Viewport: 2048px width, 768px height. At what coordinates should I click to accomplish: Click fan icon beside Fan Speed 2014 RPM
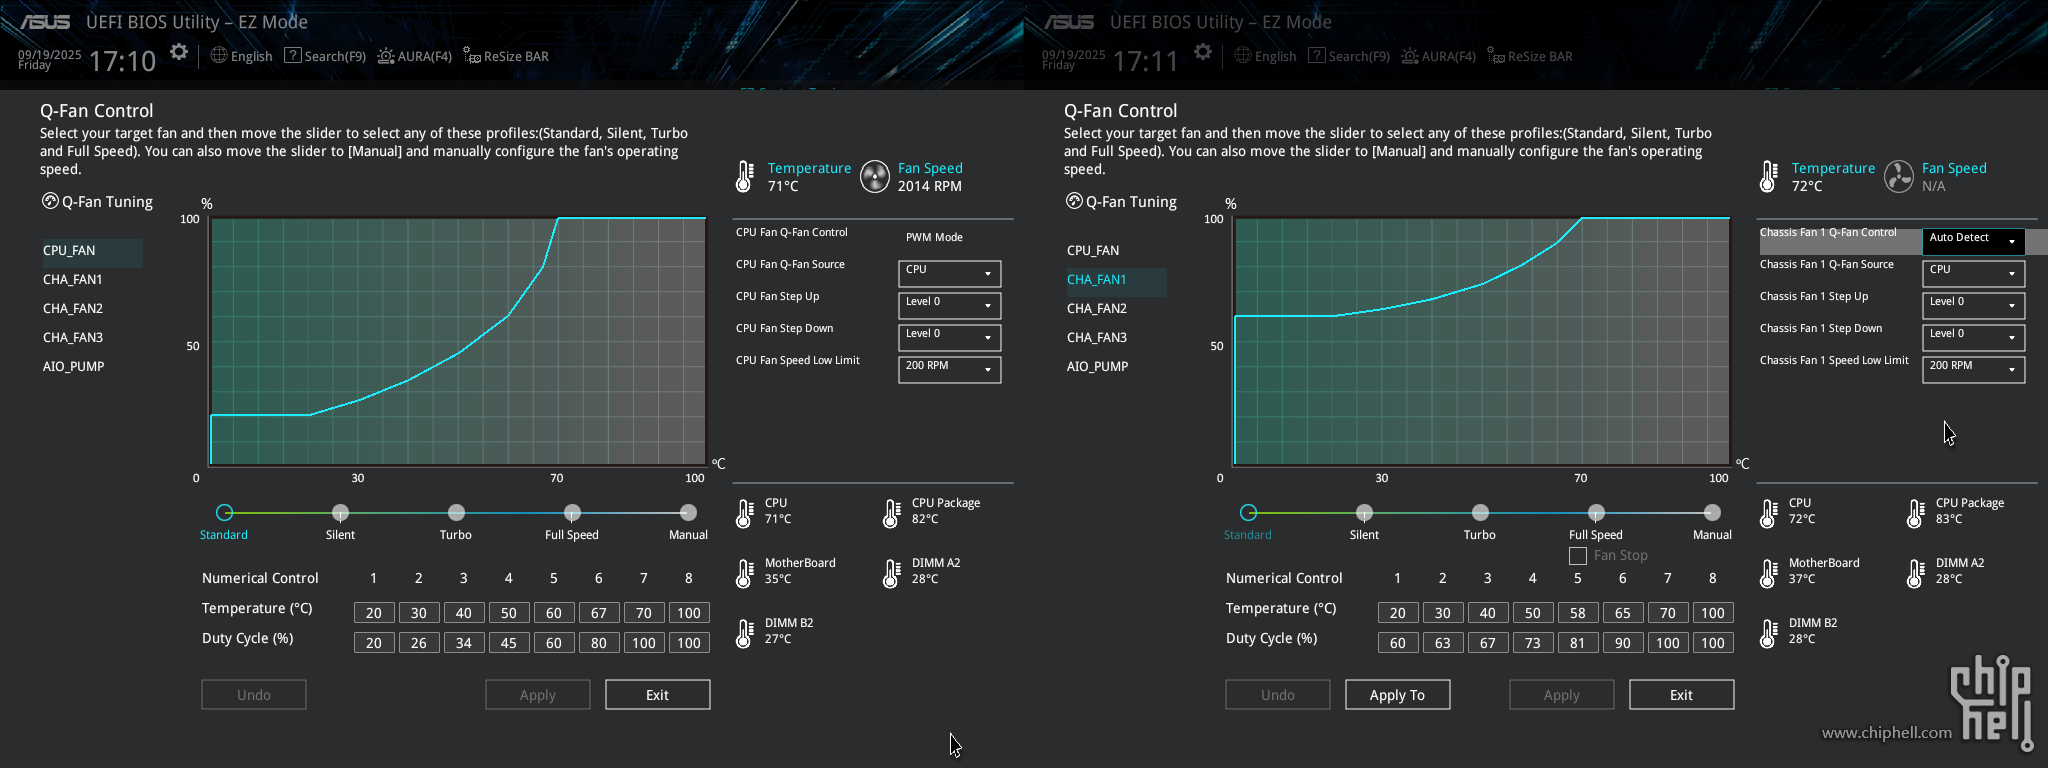(x=875, y=177)
